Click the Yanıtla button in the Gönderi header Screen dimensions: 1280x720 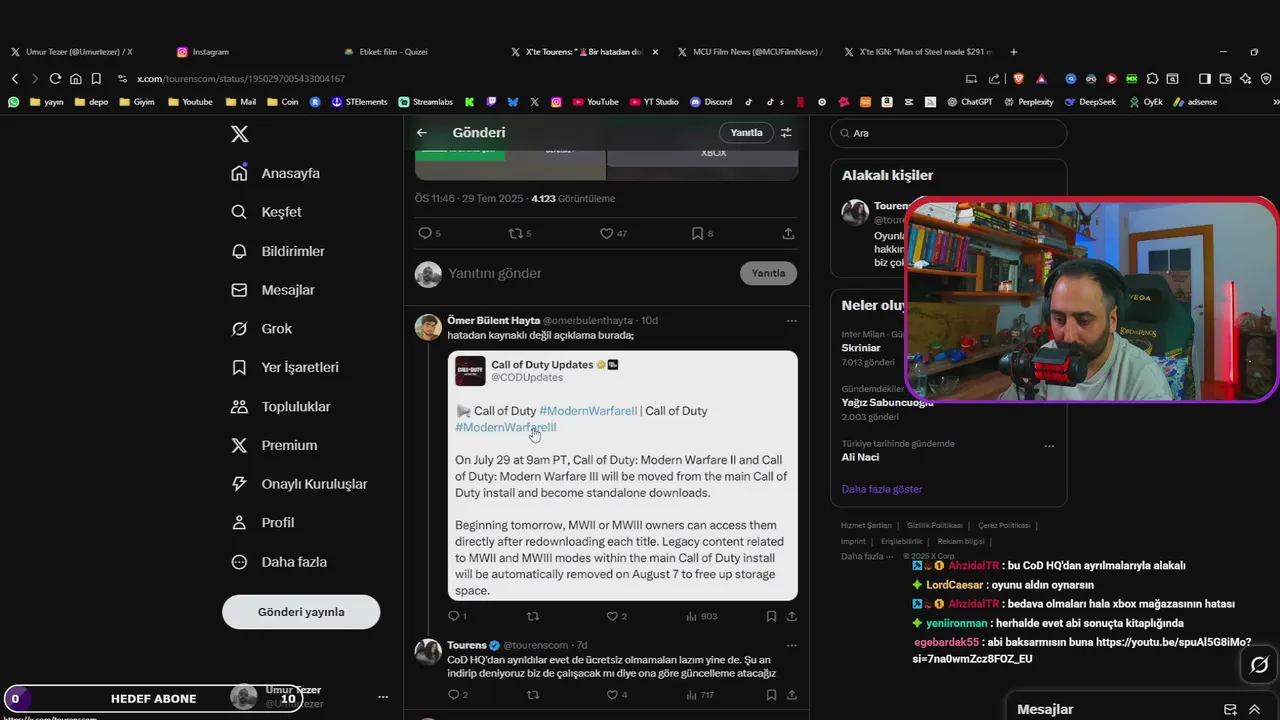[x=746, y=132]
